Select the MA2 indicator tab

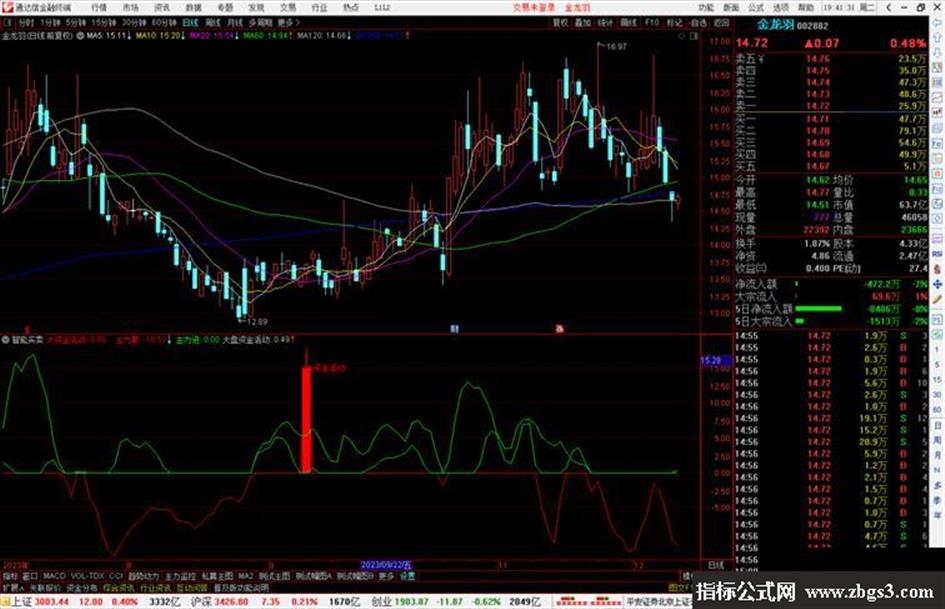coord(246,576)
